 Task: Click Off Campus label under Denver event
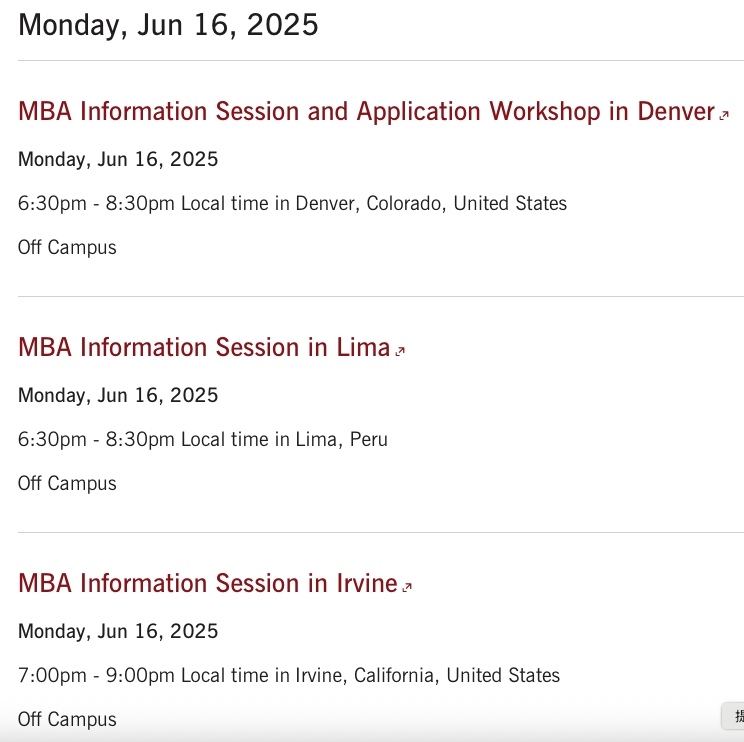(67, 248)
